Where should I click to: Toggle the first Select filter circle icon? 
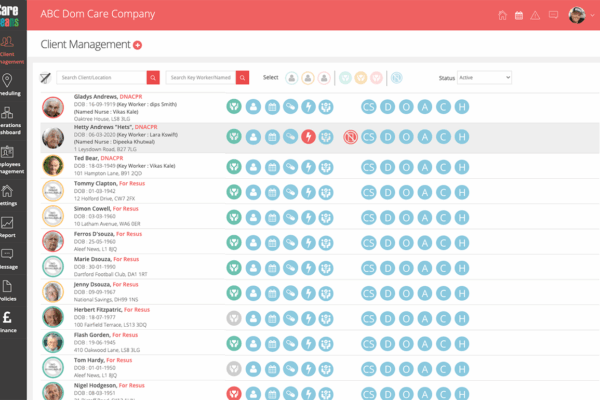(x=291, y=77)
